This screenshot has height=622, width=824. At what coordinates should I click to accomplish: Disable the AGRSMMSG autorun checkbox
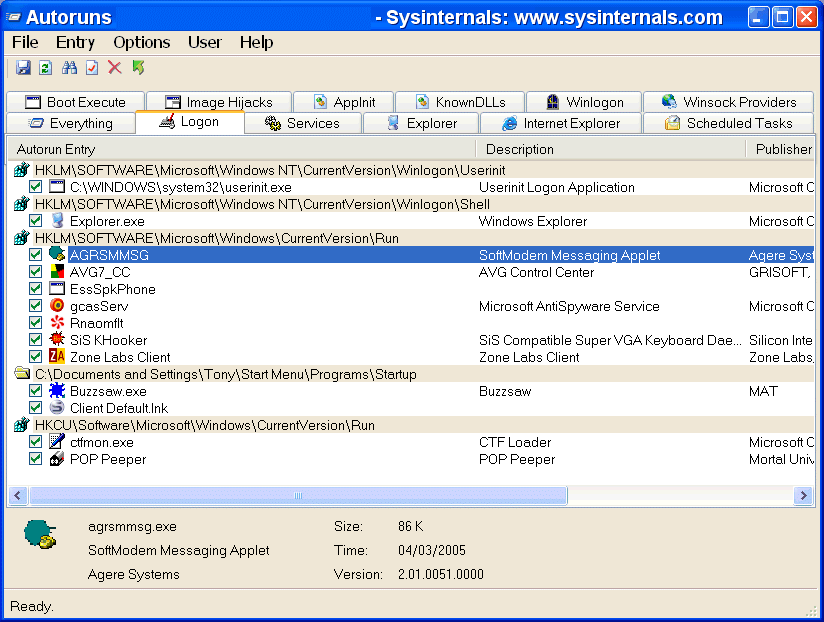36,255
